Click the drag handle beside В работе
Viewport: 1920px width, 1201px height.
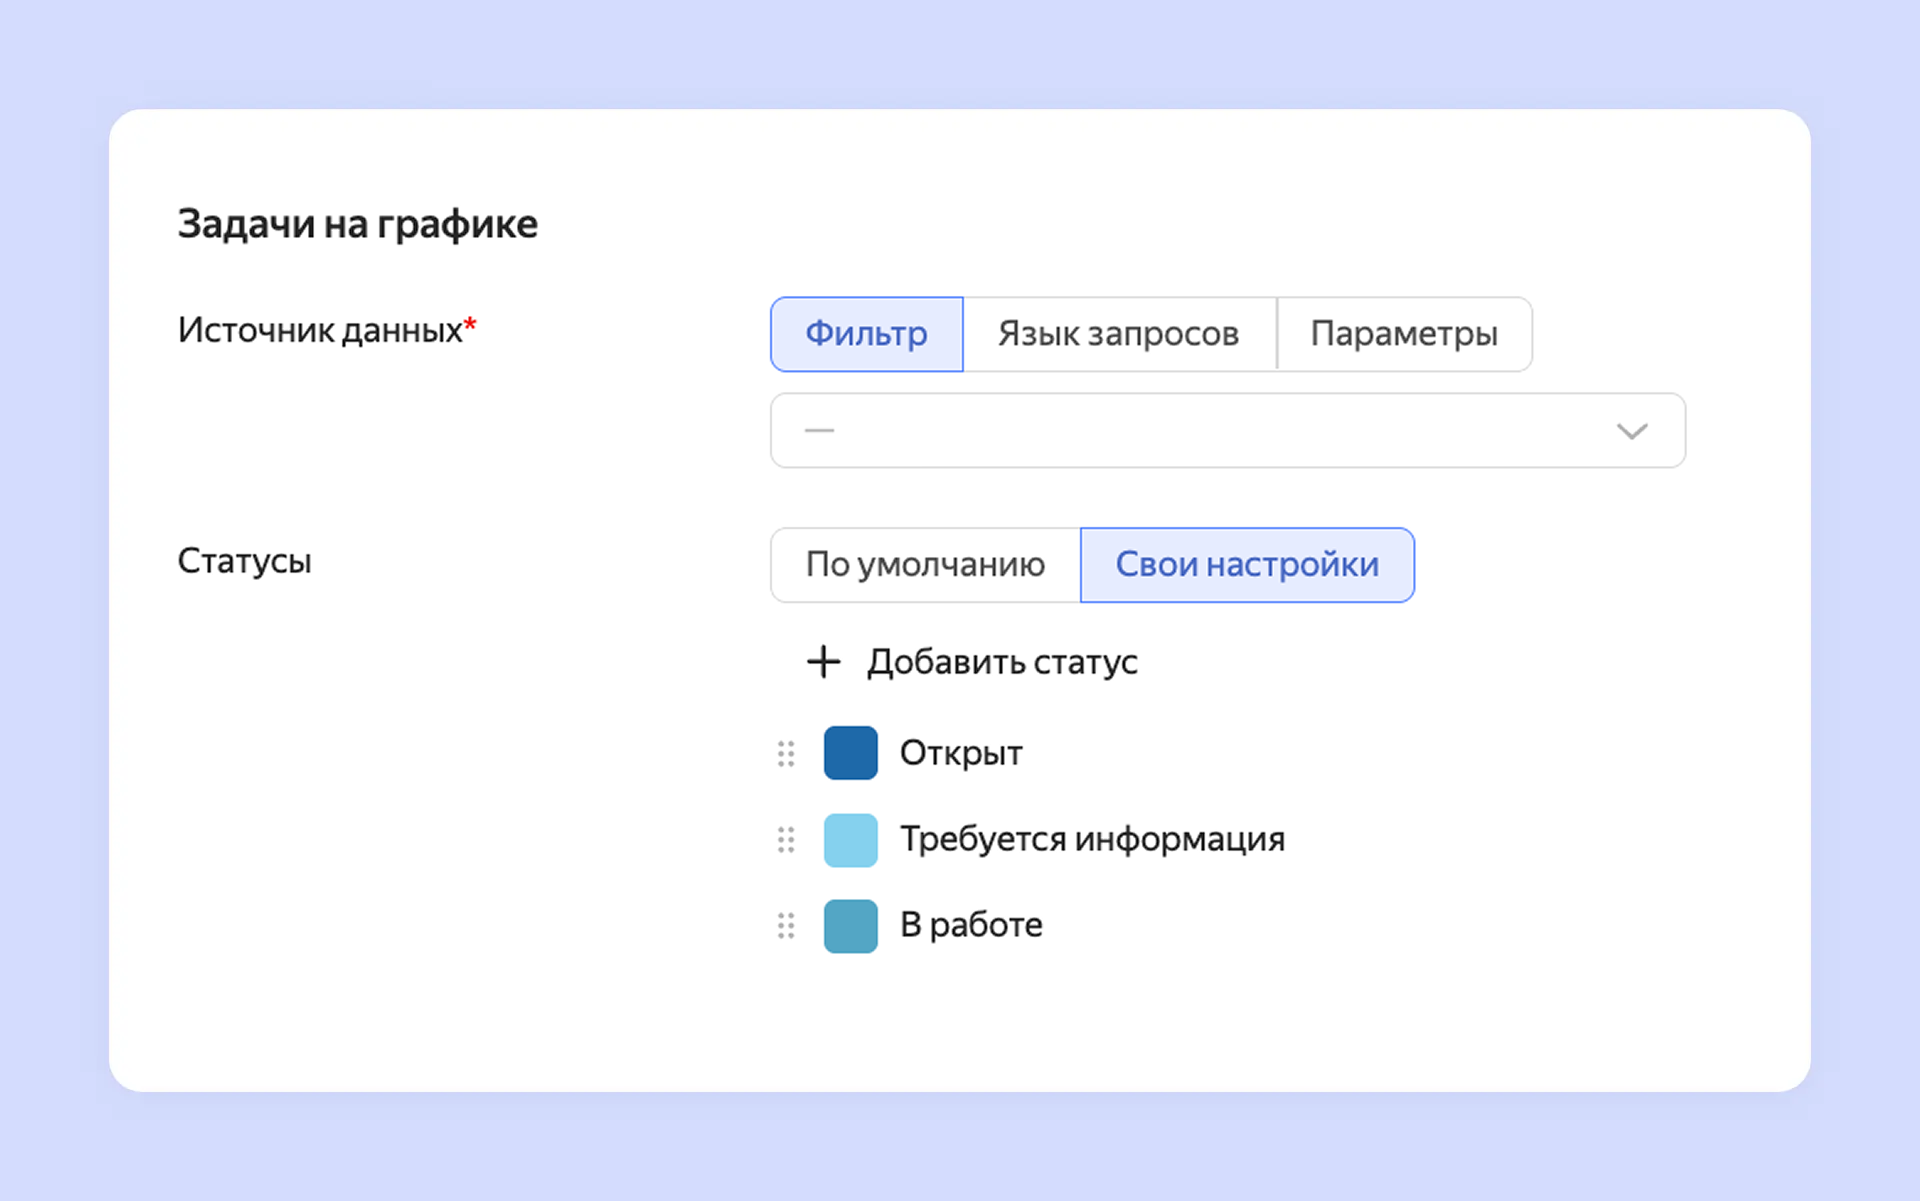point(786,926)
